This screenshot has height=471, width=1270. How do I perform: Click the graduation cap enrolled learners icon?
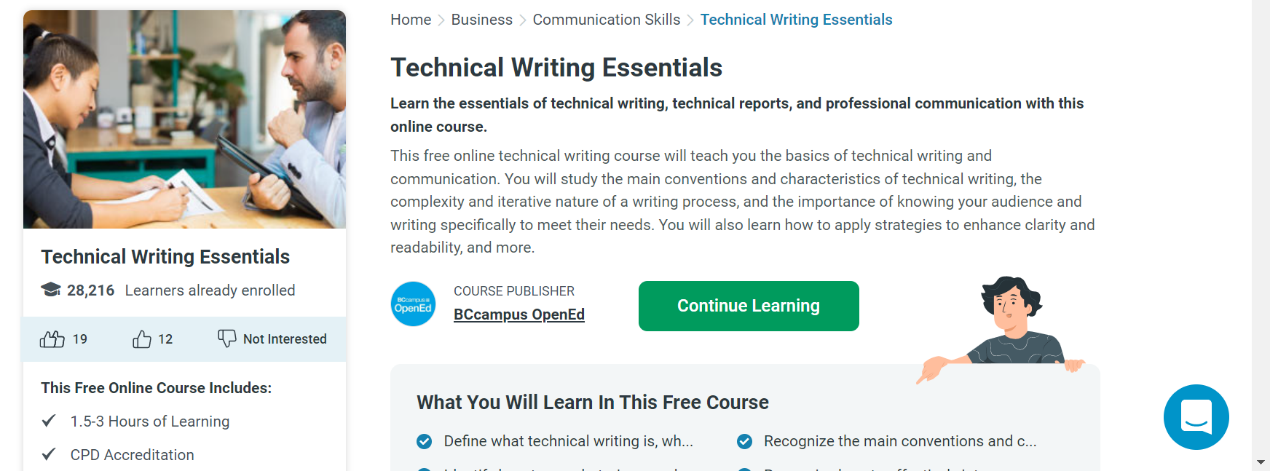pyautogui.click(x=50, y=290)
